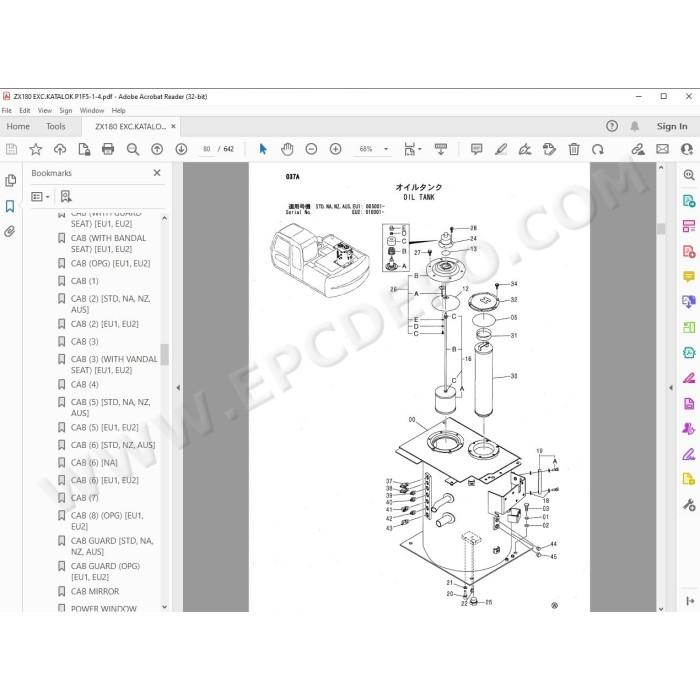This screenshot has width=700, height=700.
Task: Switch to the Home tab
Action: [18, 126]
